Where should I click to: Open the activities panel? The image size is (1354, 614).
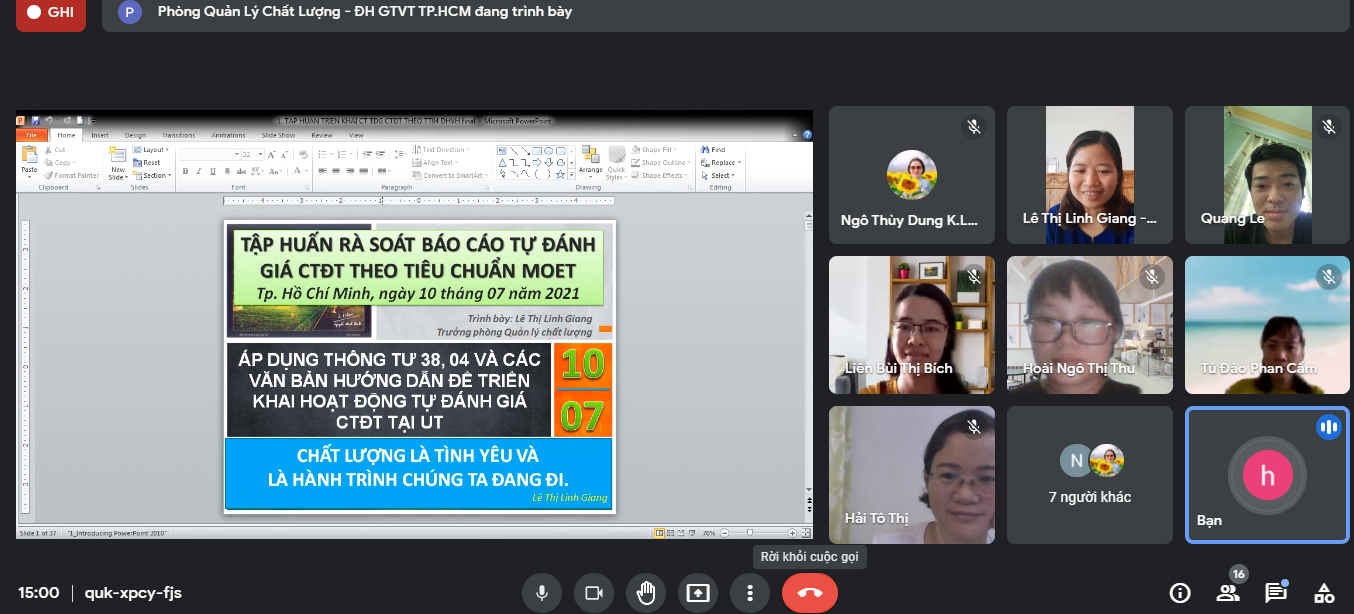tap(1324, 593)
